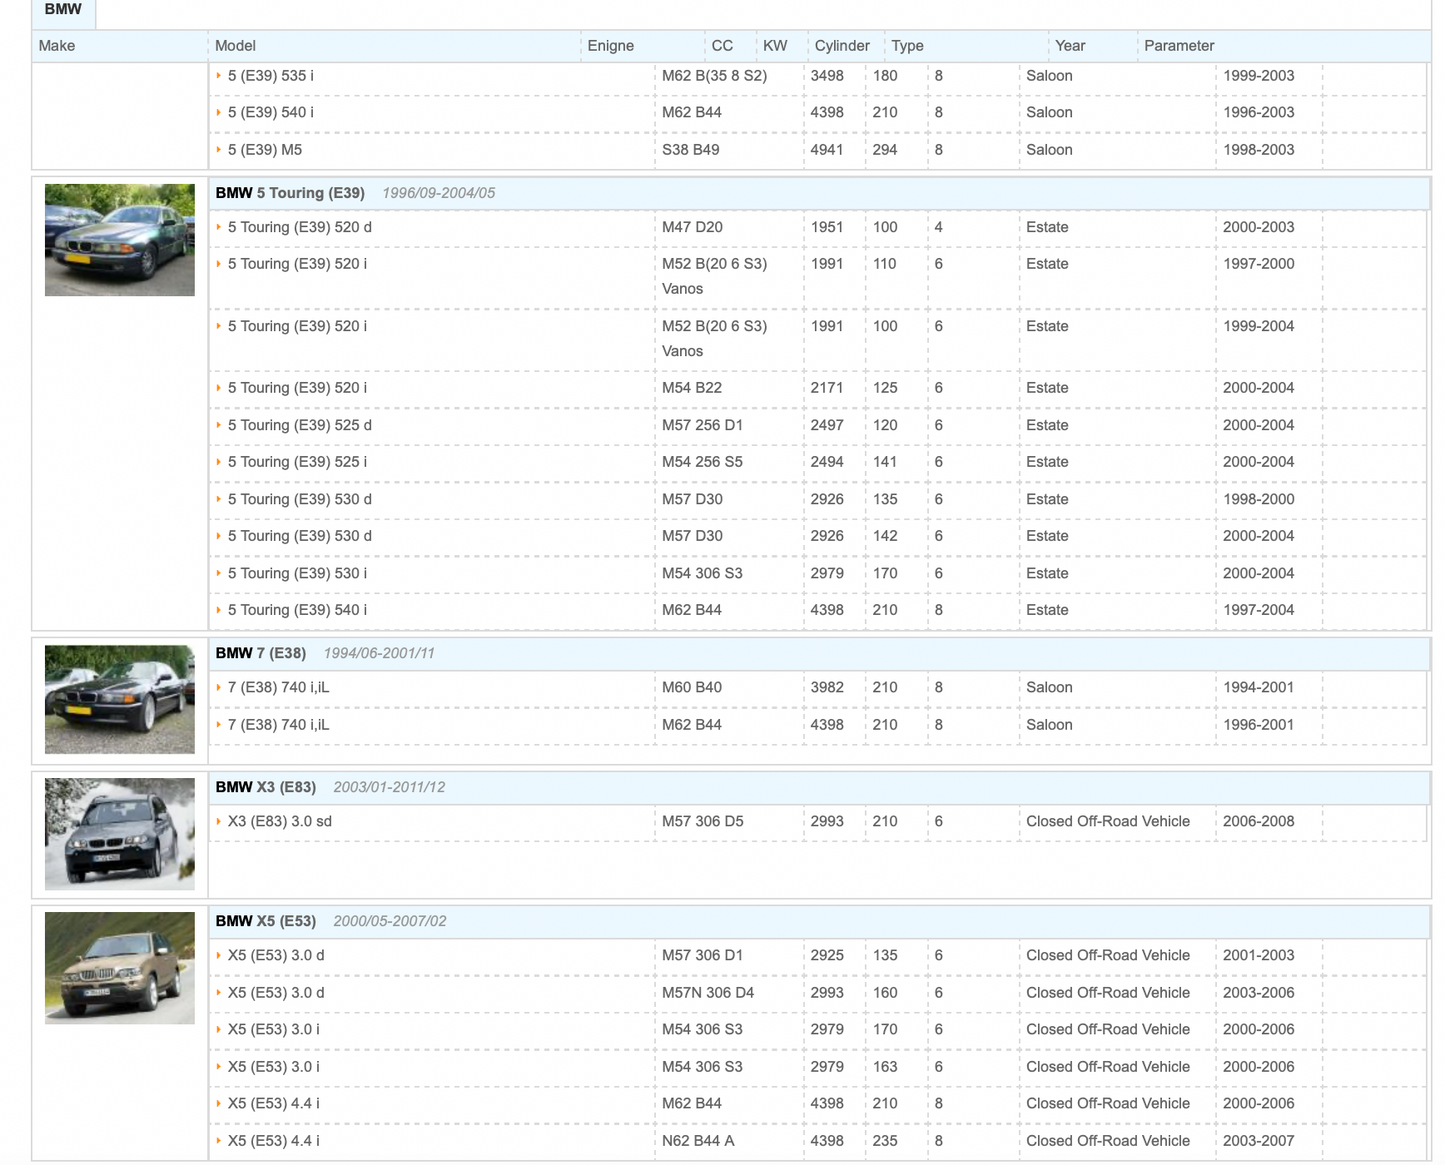The height and width of the screenshot is (1165, 1445).
Task: Expand arrow next to 5 Touring (E39) 540 i
Action: 219,610
